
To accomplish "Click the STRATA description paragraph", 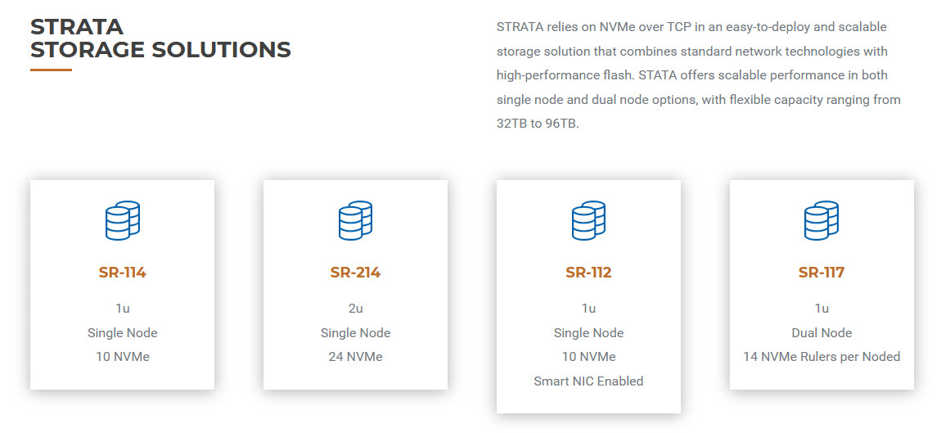I will [x=698, y=75].
